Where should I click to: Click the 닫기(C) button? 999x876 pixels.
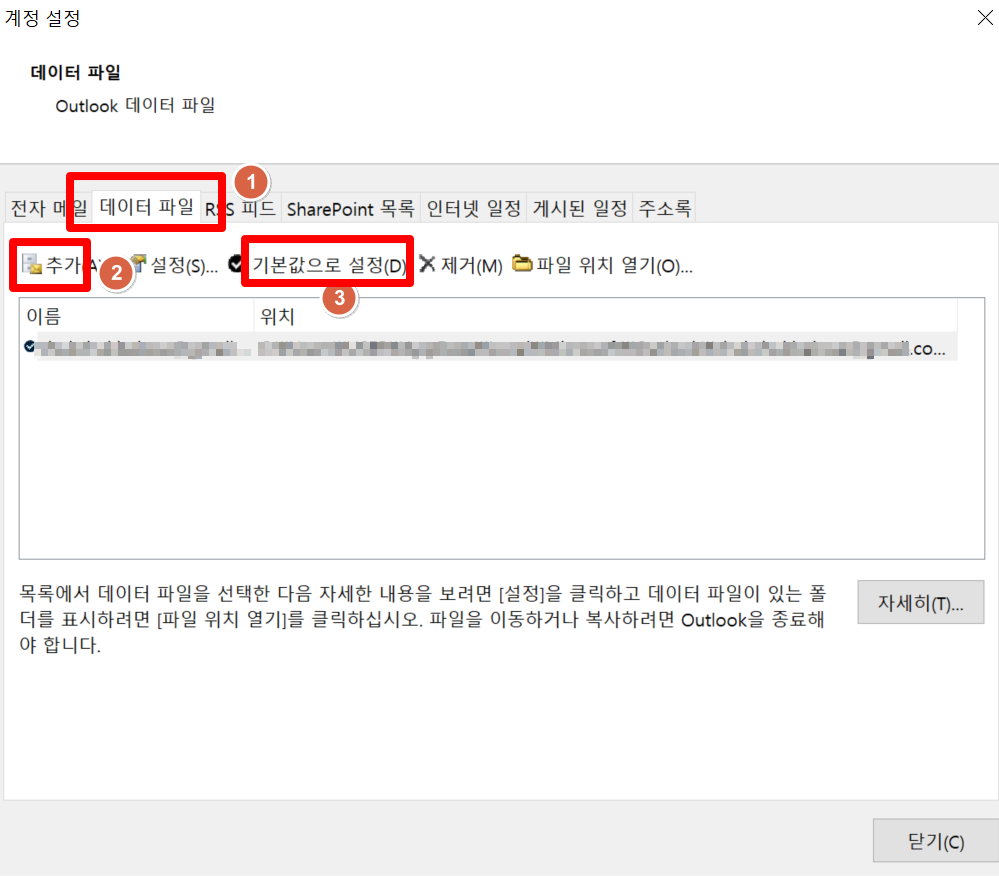pyautogui.click(x=936, y=841)
